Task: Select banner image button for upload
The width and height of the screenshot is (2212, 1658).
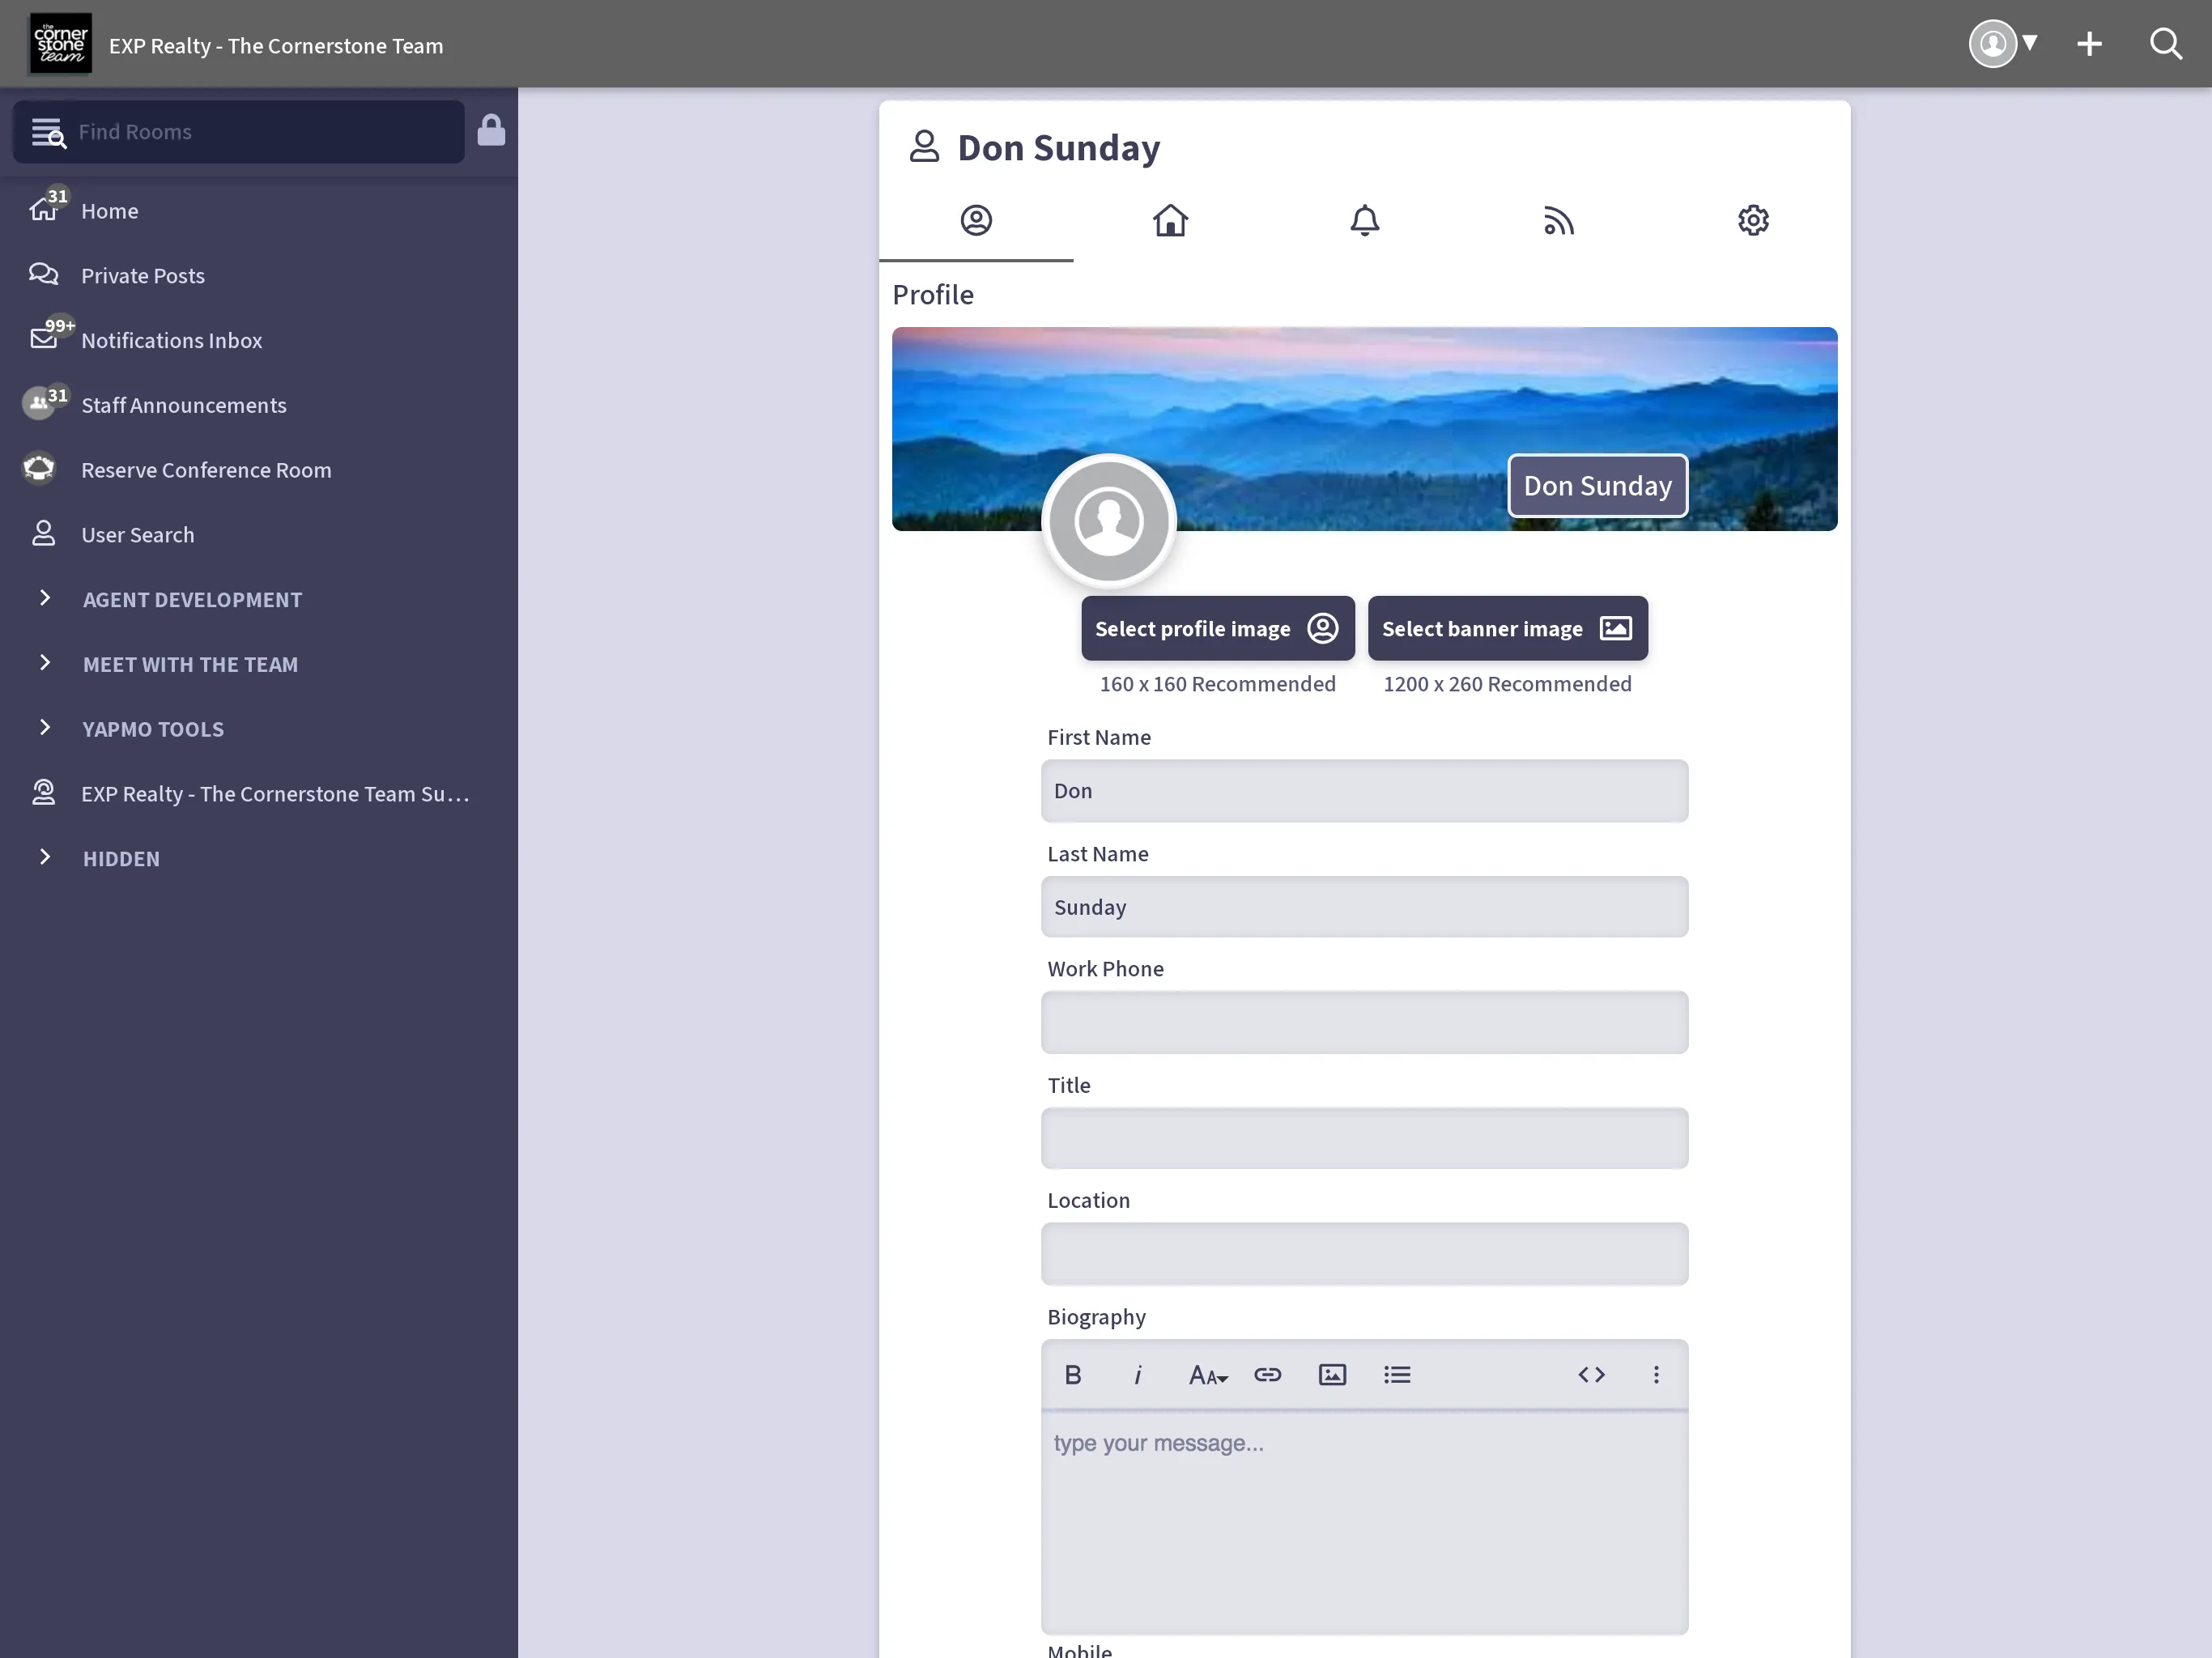Action: pos(1507,627)
